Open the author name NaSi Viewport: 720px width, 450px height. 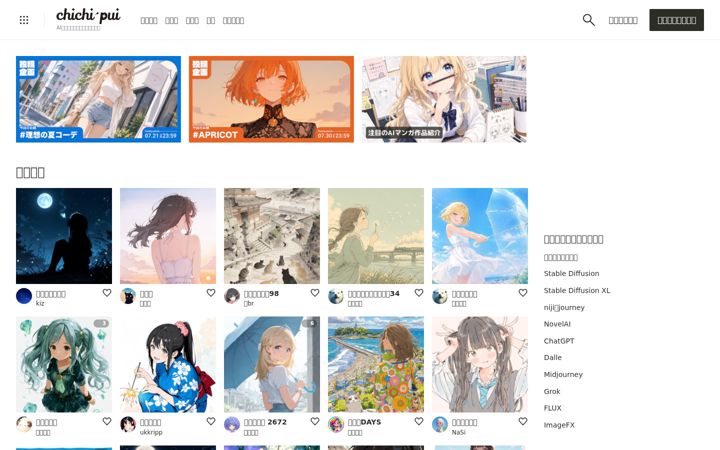click(x=458, y=432)
